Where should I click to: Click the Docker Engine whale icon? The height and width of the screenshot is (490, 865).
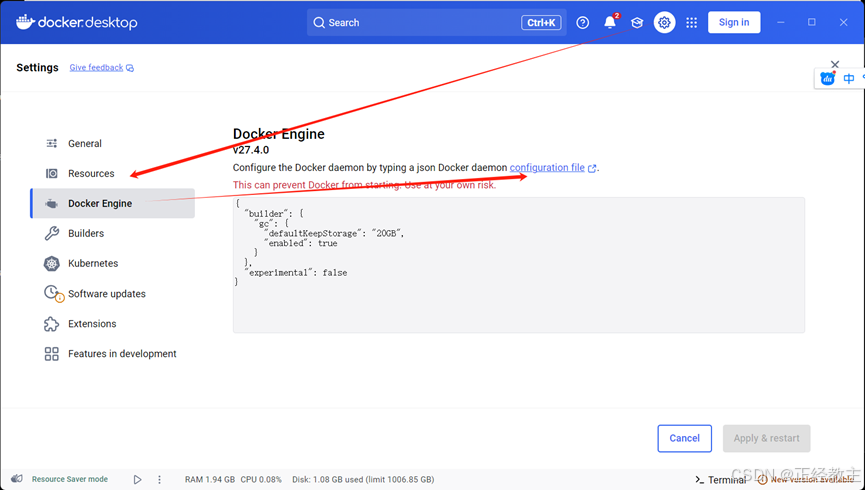tap(52, 204)
